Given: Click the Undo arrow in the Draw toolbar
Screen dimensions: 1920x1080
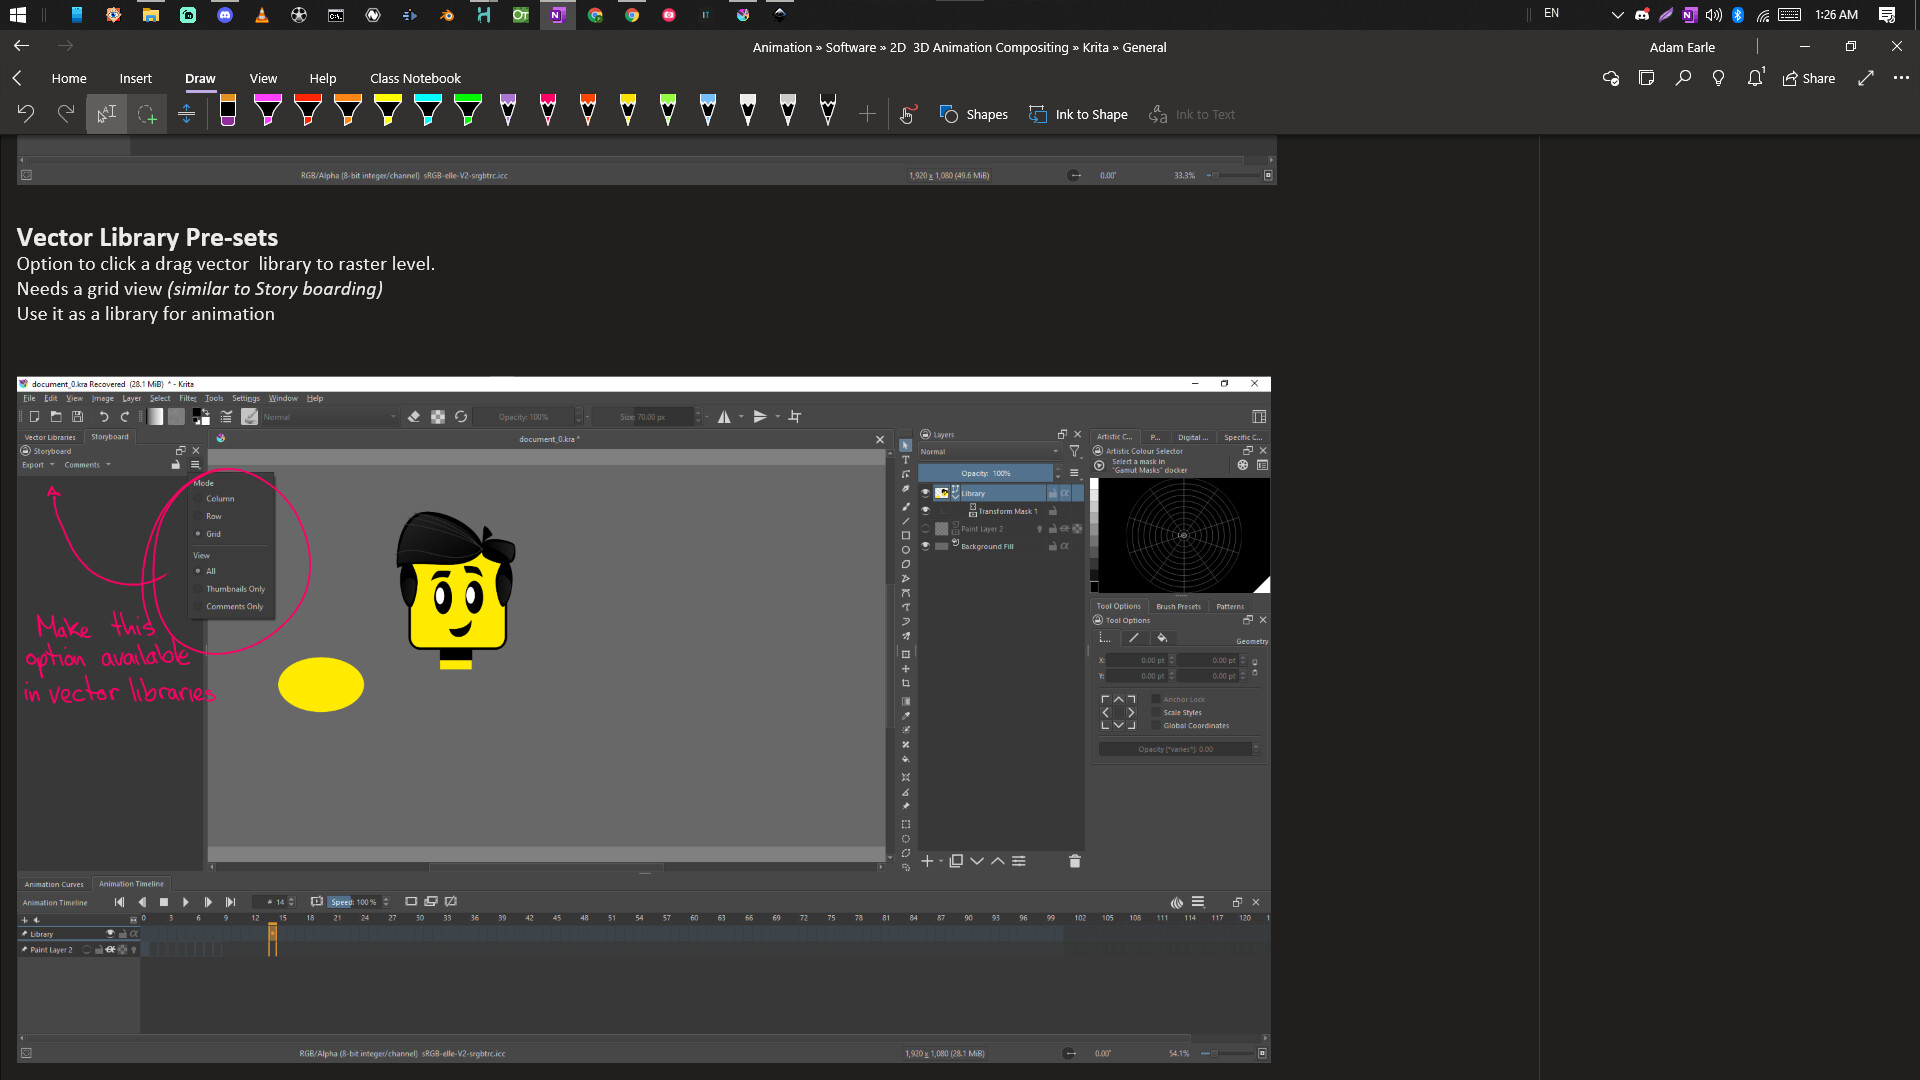Looking at the screenshot, I should coord(26,115).
